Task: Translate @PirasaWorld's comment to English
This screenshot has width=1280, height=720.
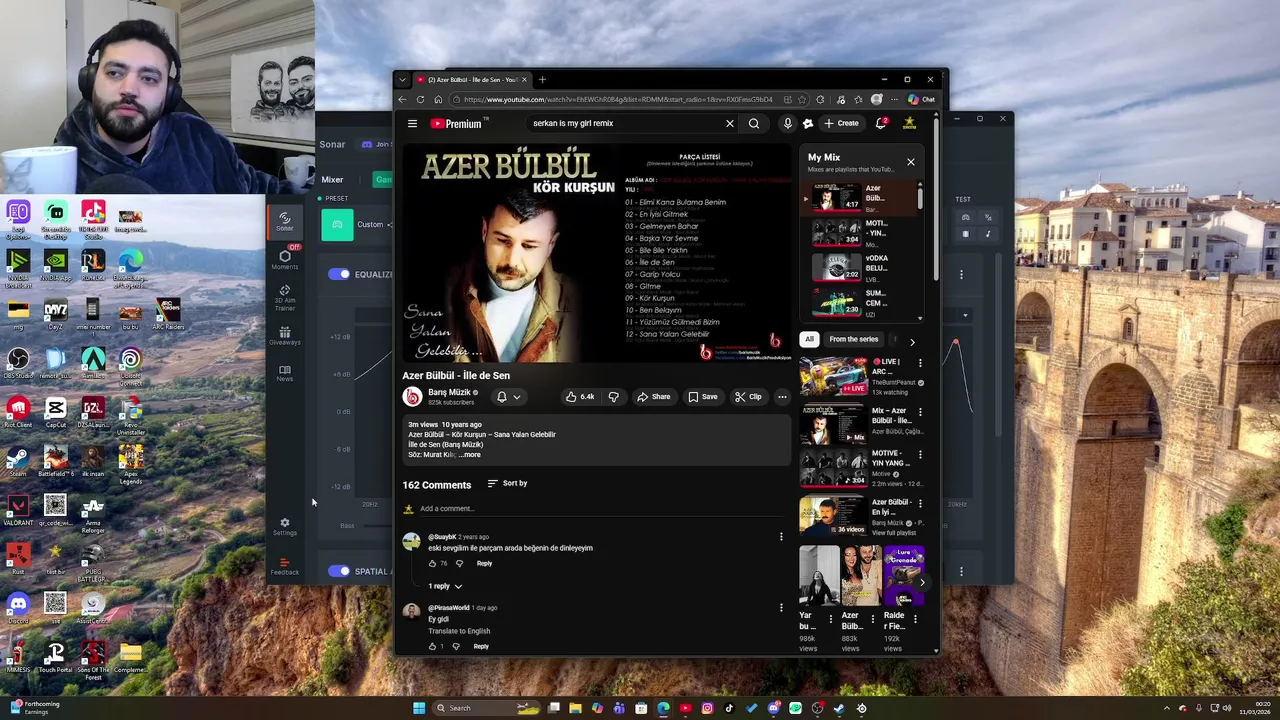Action: pos(459,631)
